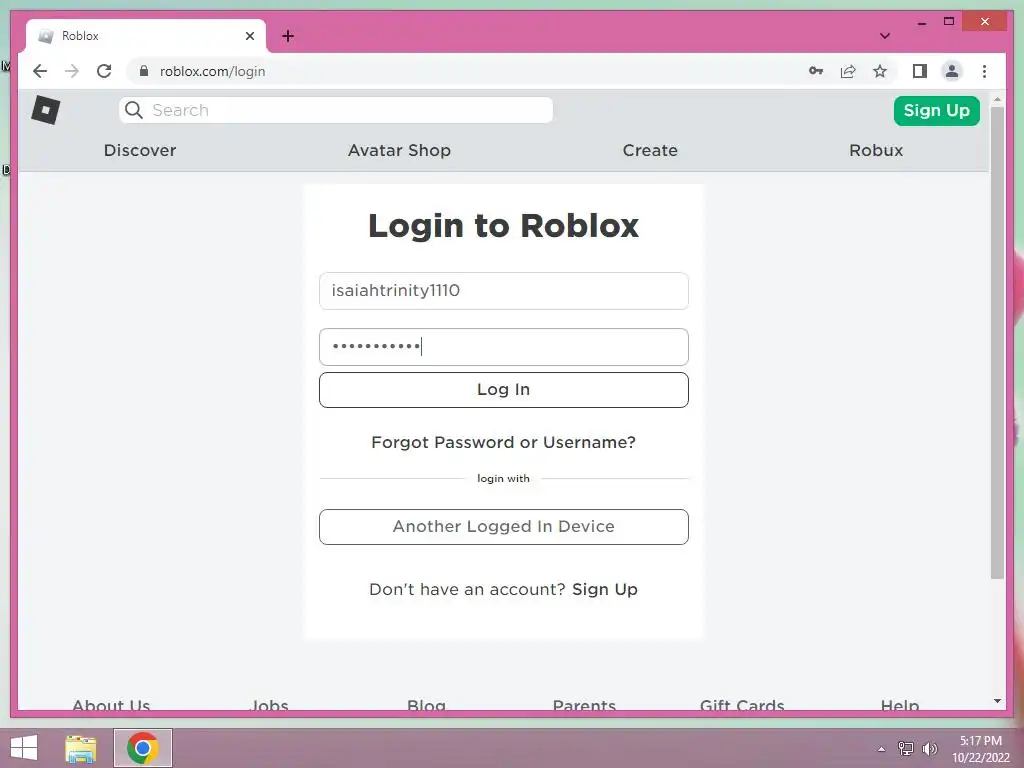Open the Chrome profile avatar
1024x768 pixels.
pos(952,71)
